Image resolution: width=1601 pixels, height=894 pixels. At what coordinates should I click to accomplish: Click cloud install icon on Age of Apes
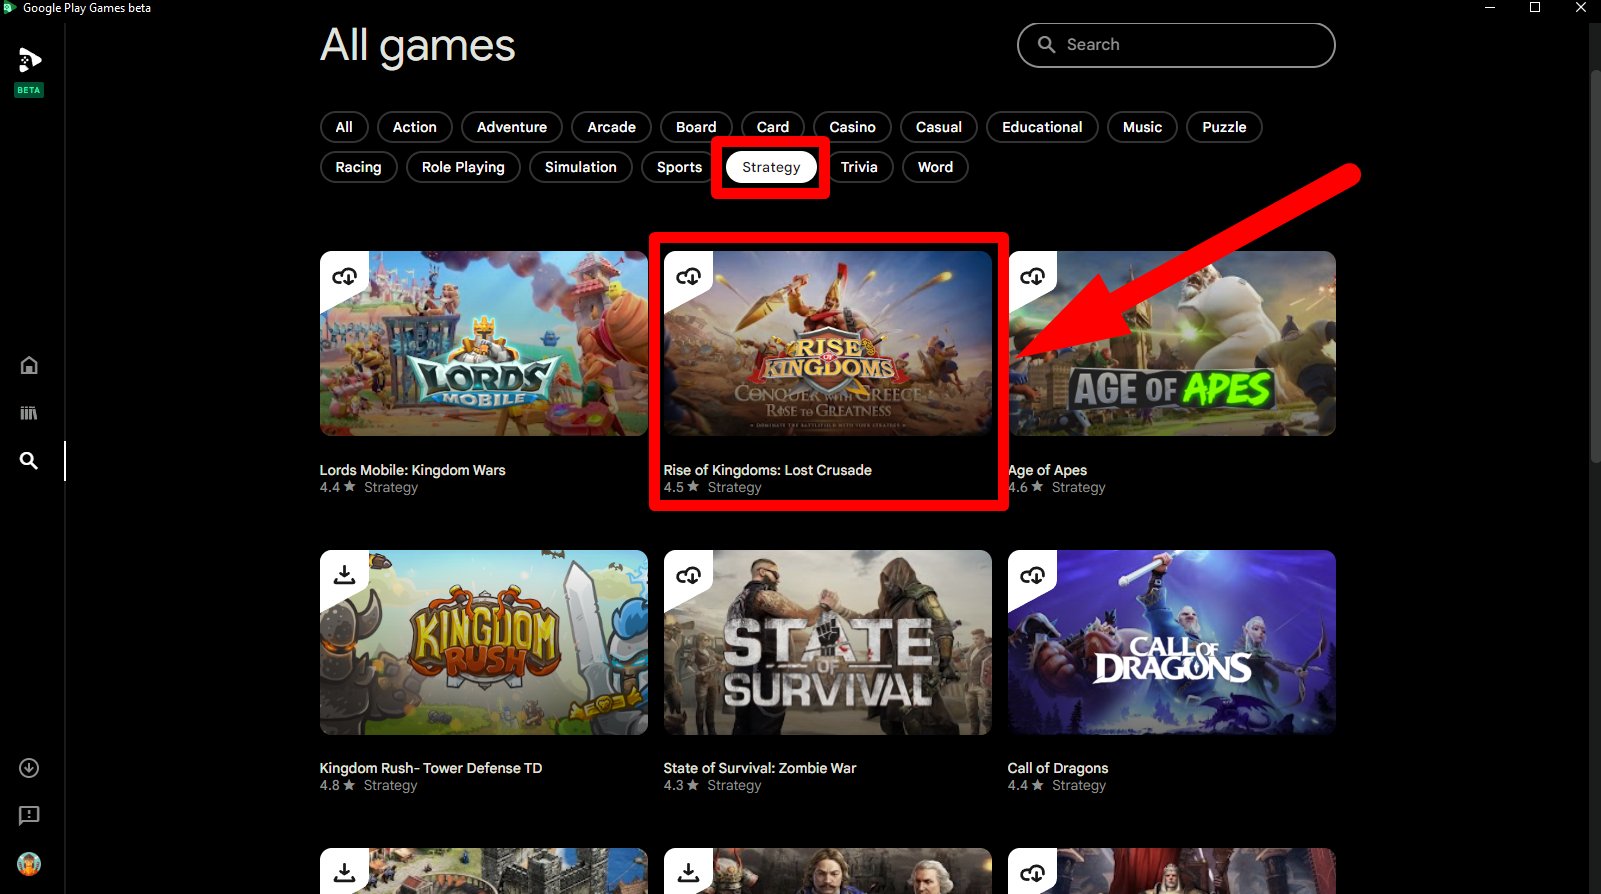tap(1032, 276)
